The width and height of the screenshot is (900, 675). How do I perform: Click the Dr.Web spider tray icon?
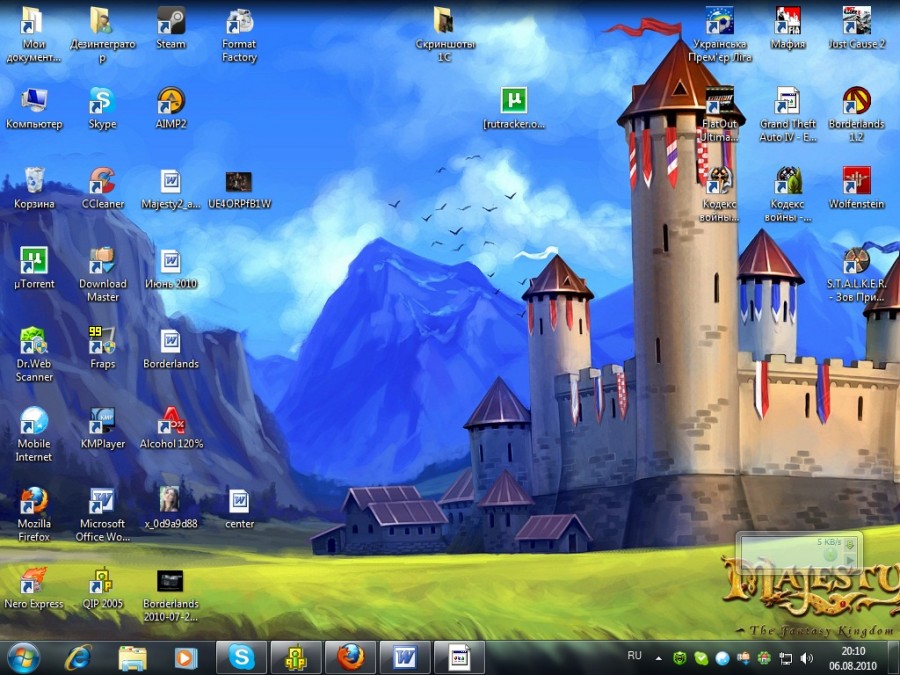(680, 658)
